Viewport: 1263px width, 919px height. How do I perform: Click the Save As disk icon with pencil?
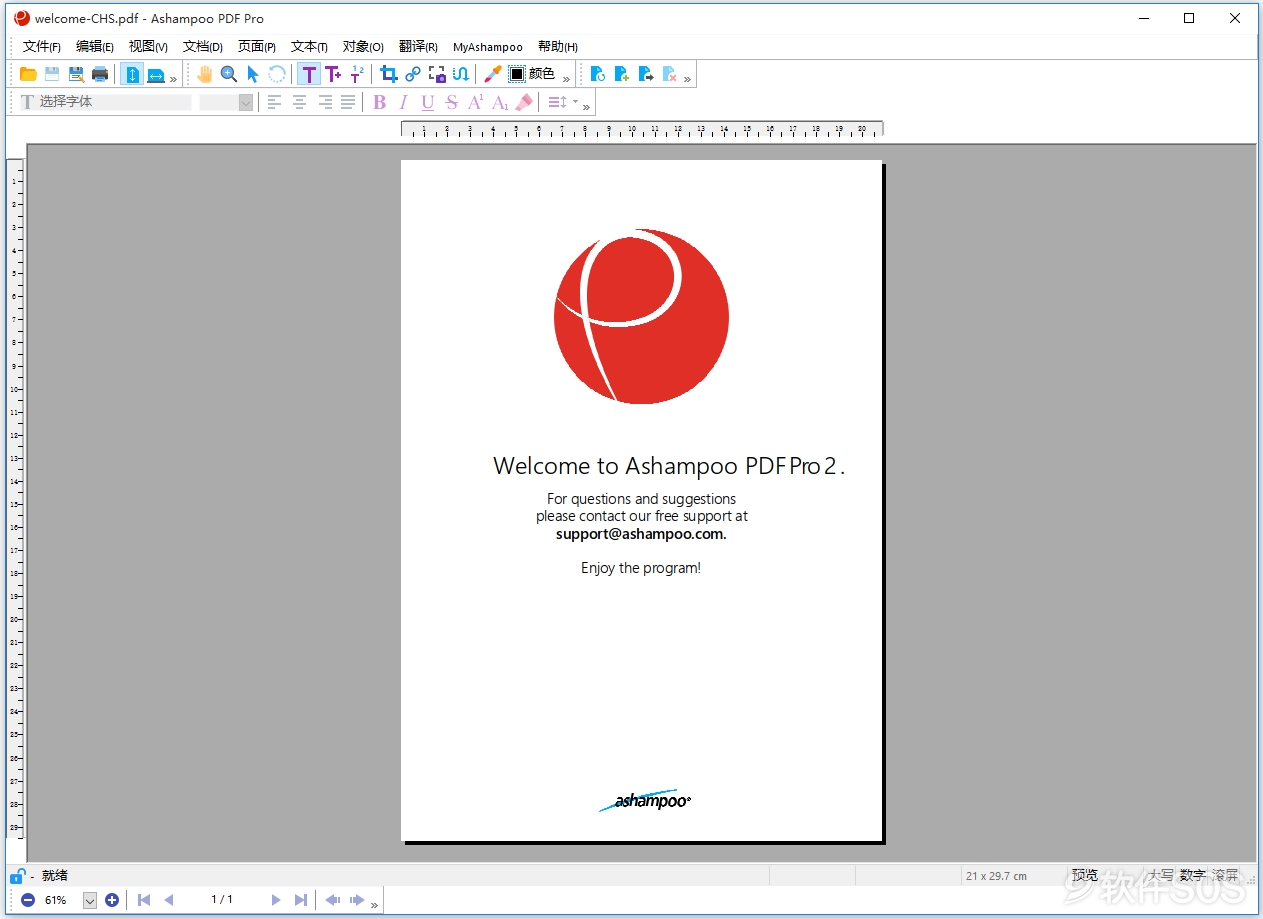pyautogui.click(x=76, y=74)
